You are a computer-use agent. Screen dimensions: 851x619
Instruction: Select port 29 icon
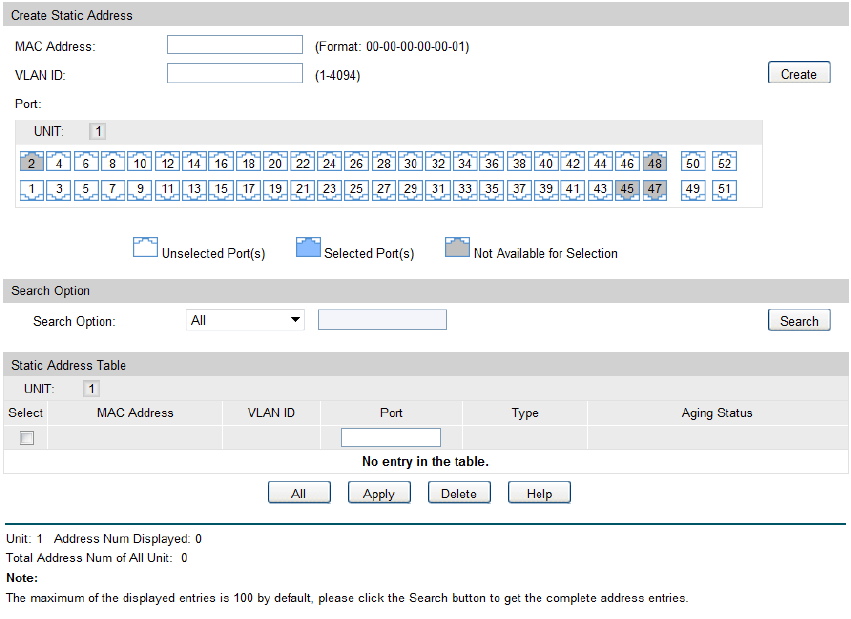coord(410,190)
